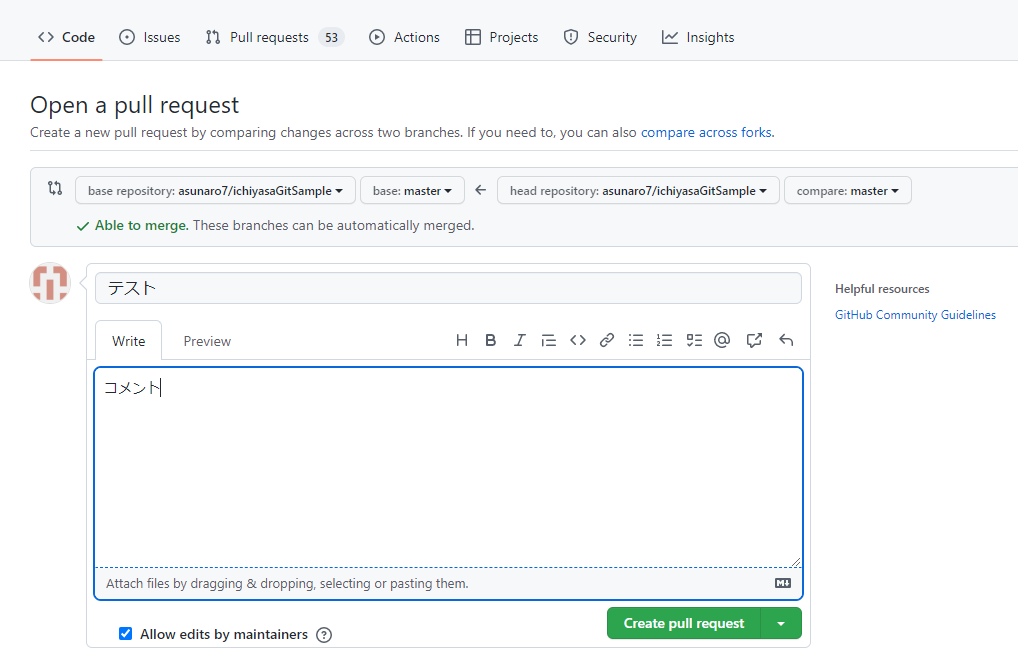
Task: Click the compare branches icon
Action: tap(55, 189)
